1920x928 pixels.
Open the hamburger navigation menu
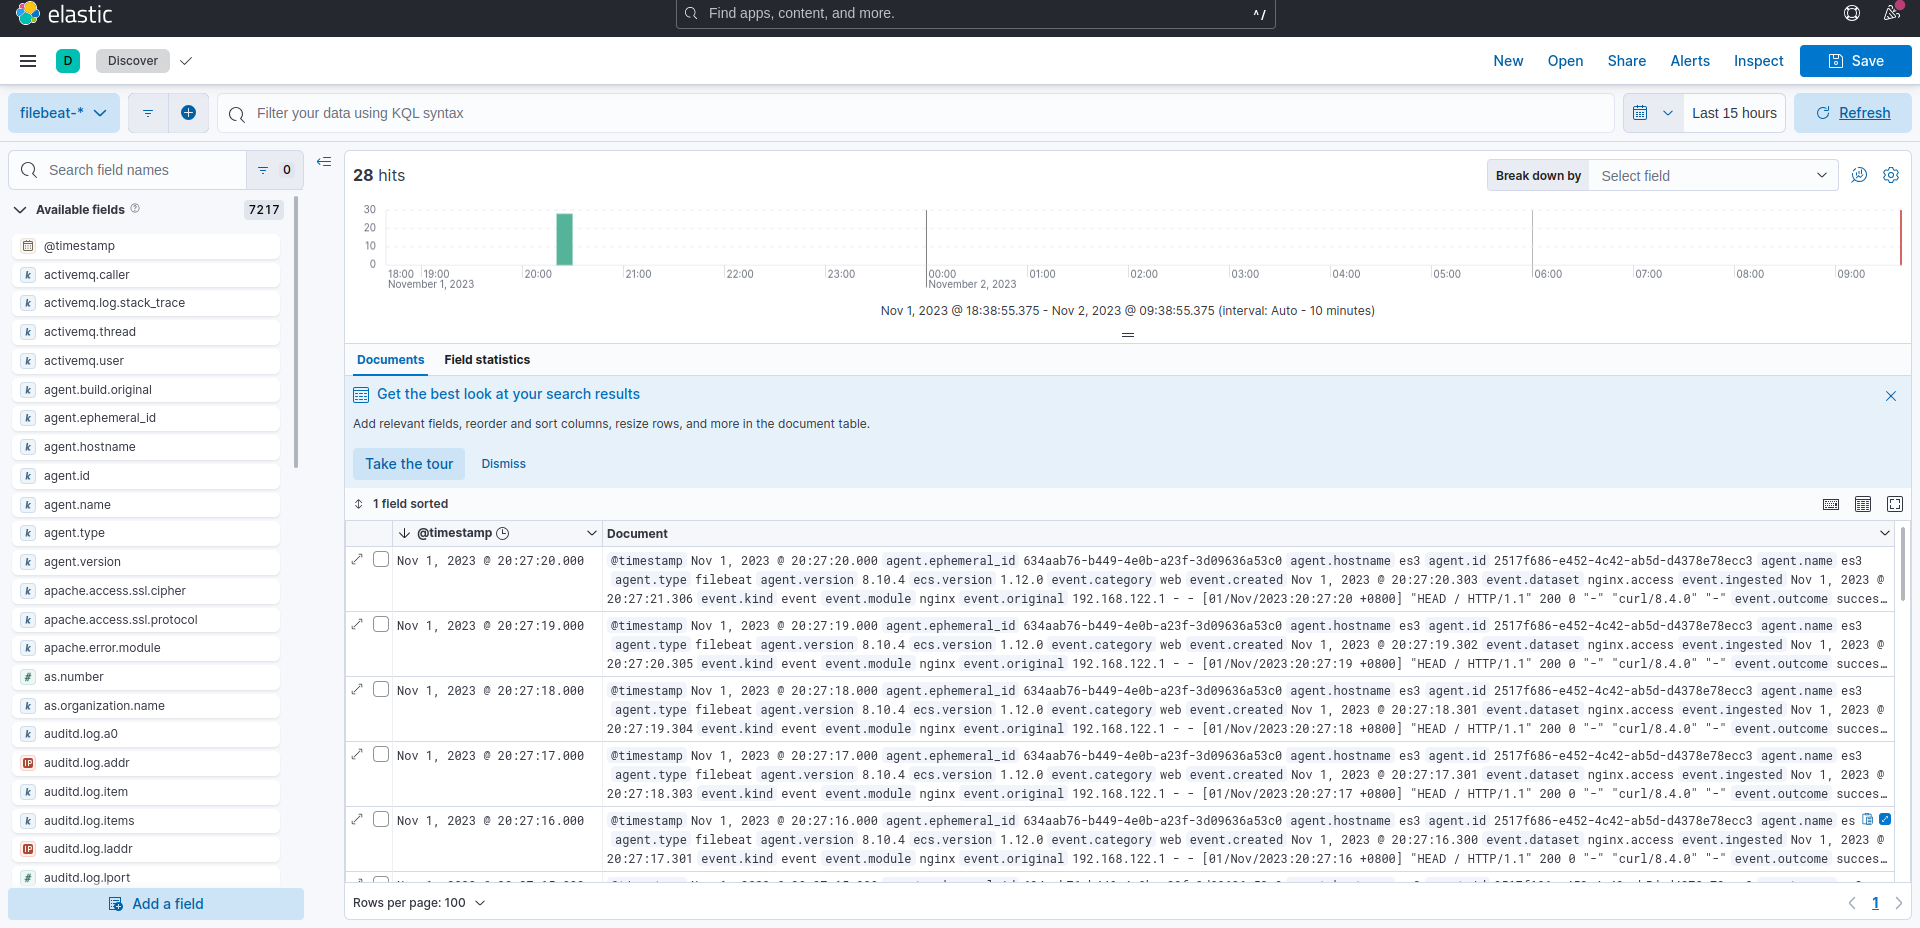[28, 61]
